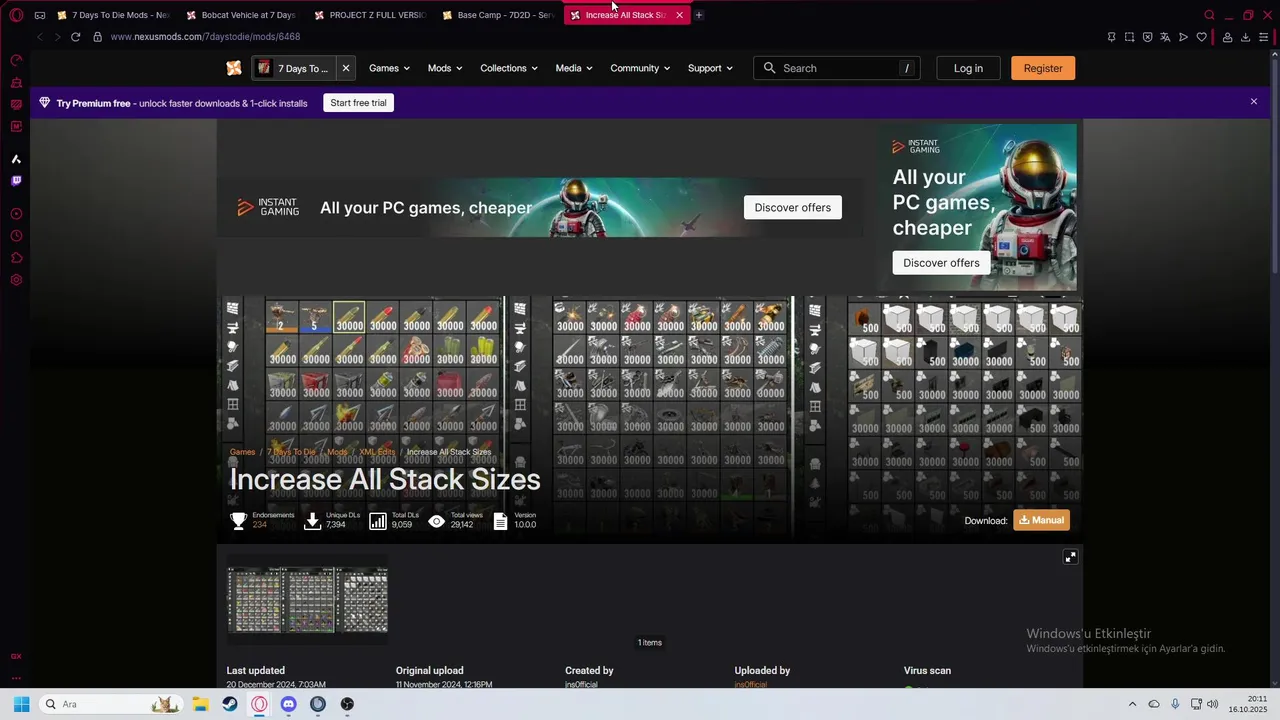The image size is (1280, 720).
Task: Open sidebar Settings gear icon
Action: [x=16, y=280]
